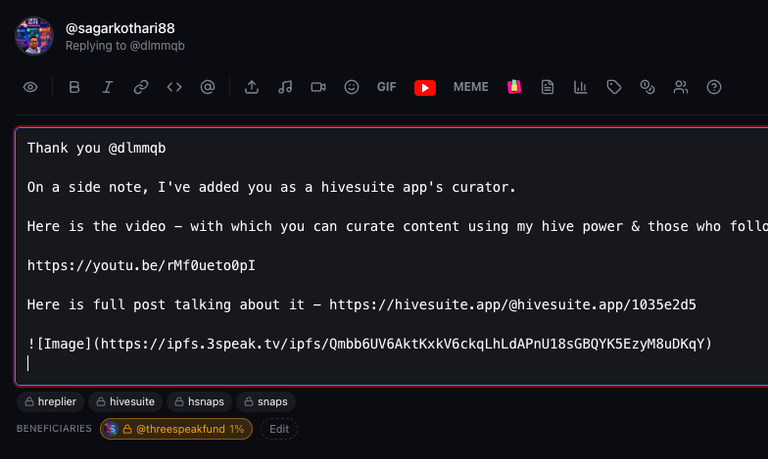Image resolution: width=768 pixels, height=459 pixels.
Task: Apply italic formatting
Action: tap(107, 87)
